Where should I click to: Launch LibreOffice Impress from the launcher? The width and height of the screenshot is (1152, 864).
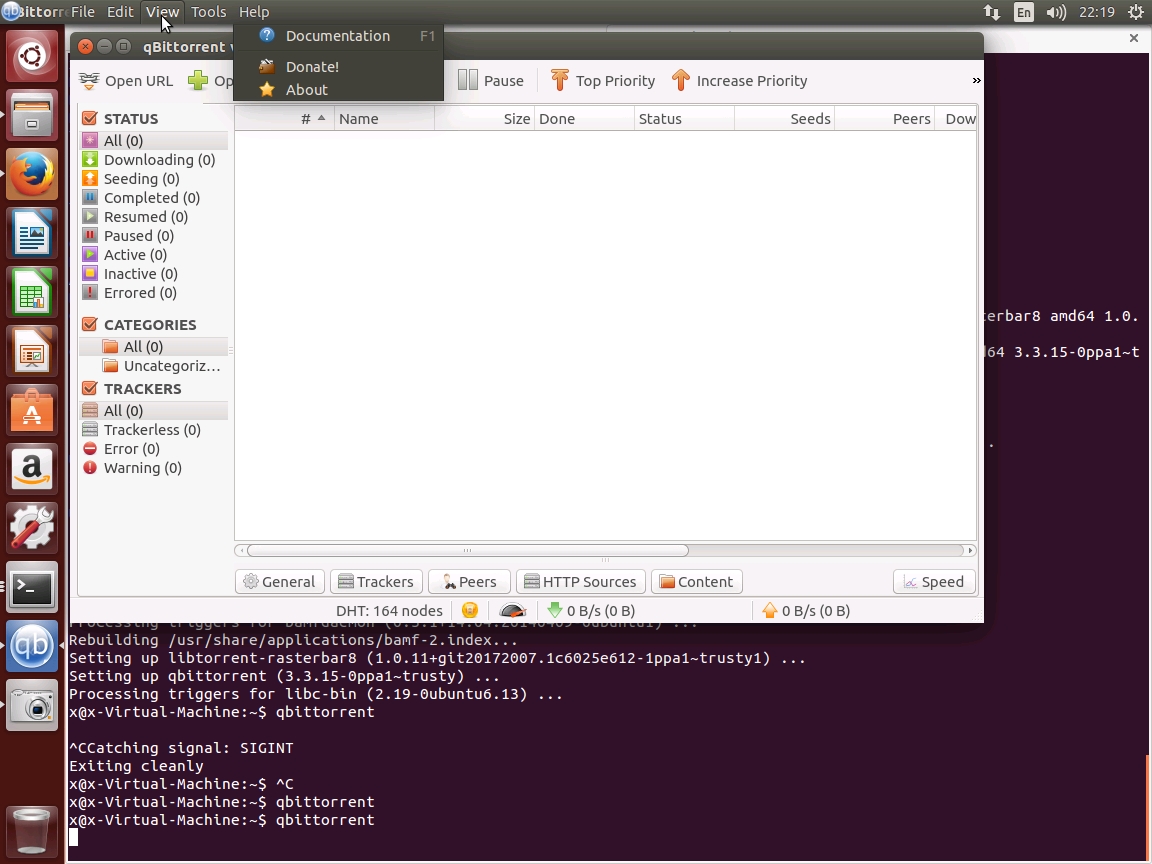click(x=32, y=350)
